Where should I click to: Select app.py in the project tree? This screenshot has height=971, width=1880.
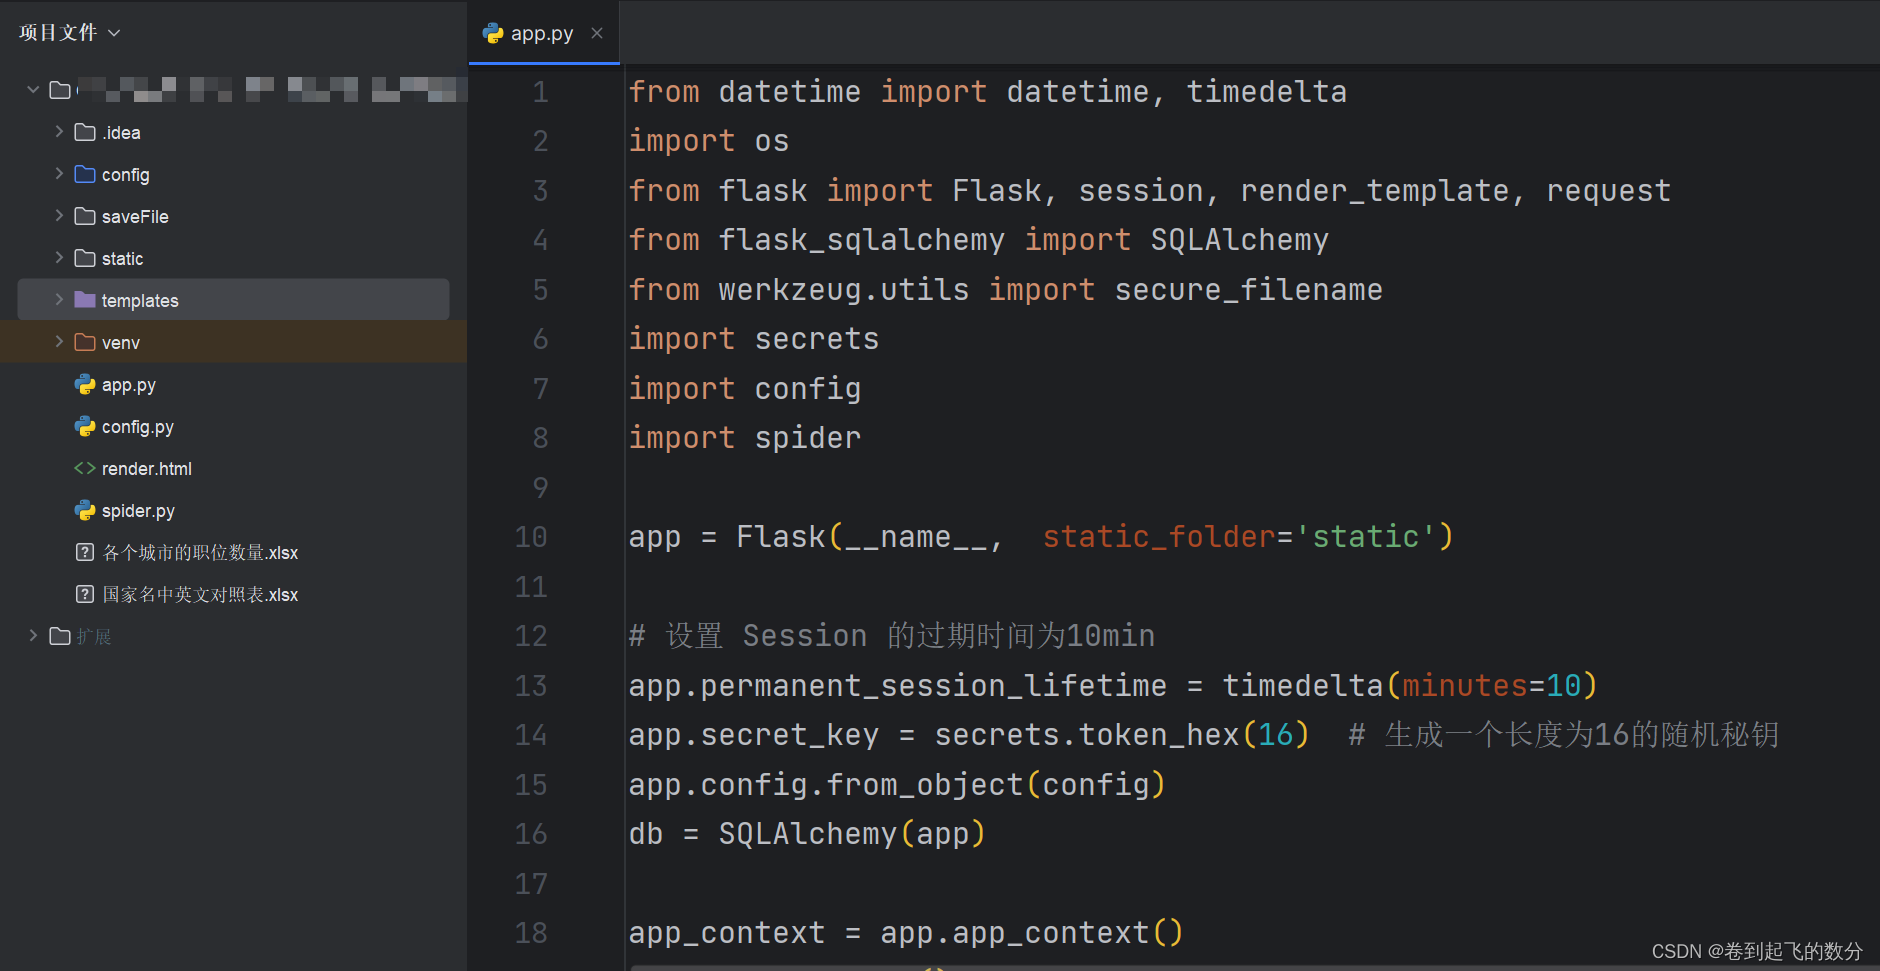128,384
